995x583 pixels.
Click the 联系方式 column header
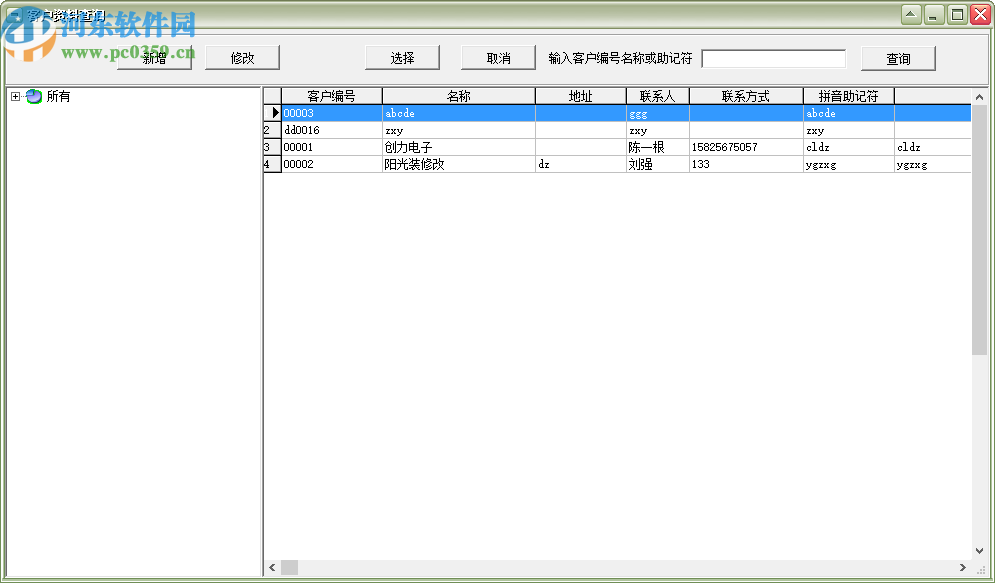[746, 96]
